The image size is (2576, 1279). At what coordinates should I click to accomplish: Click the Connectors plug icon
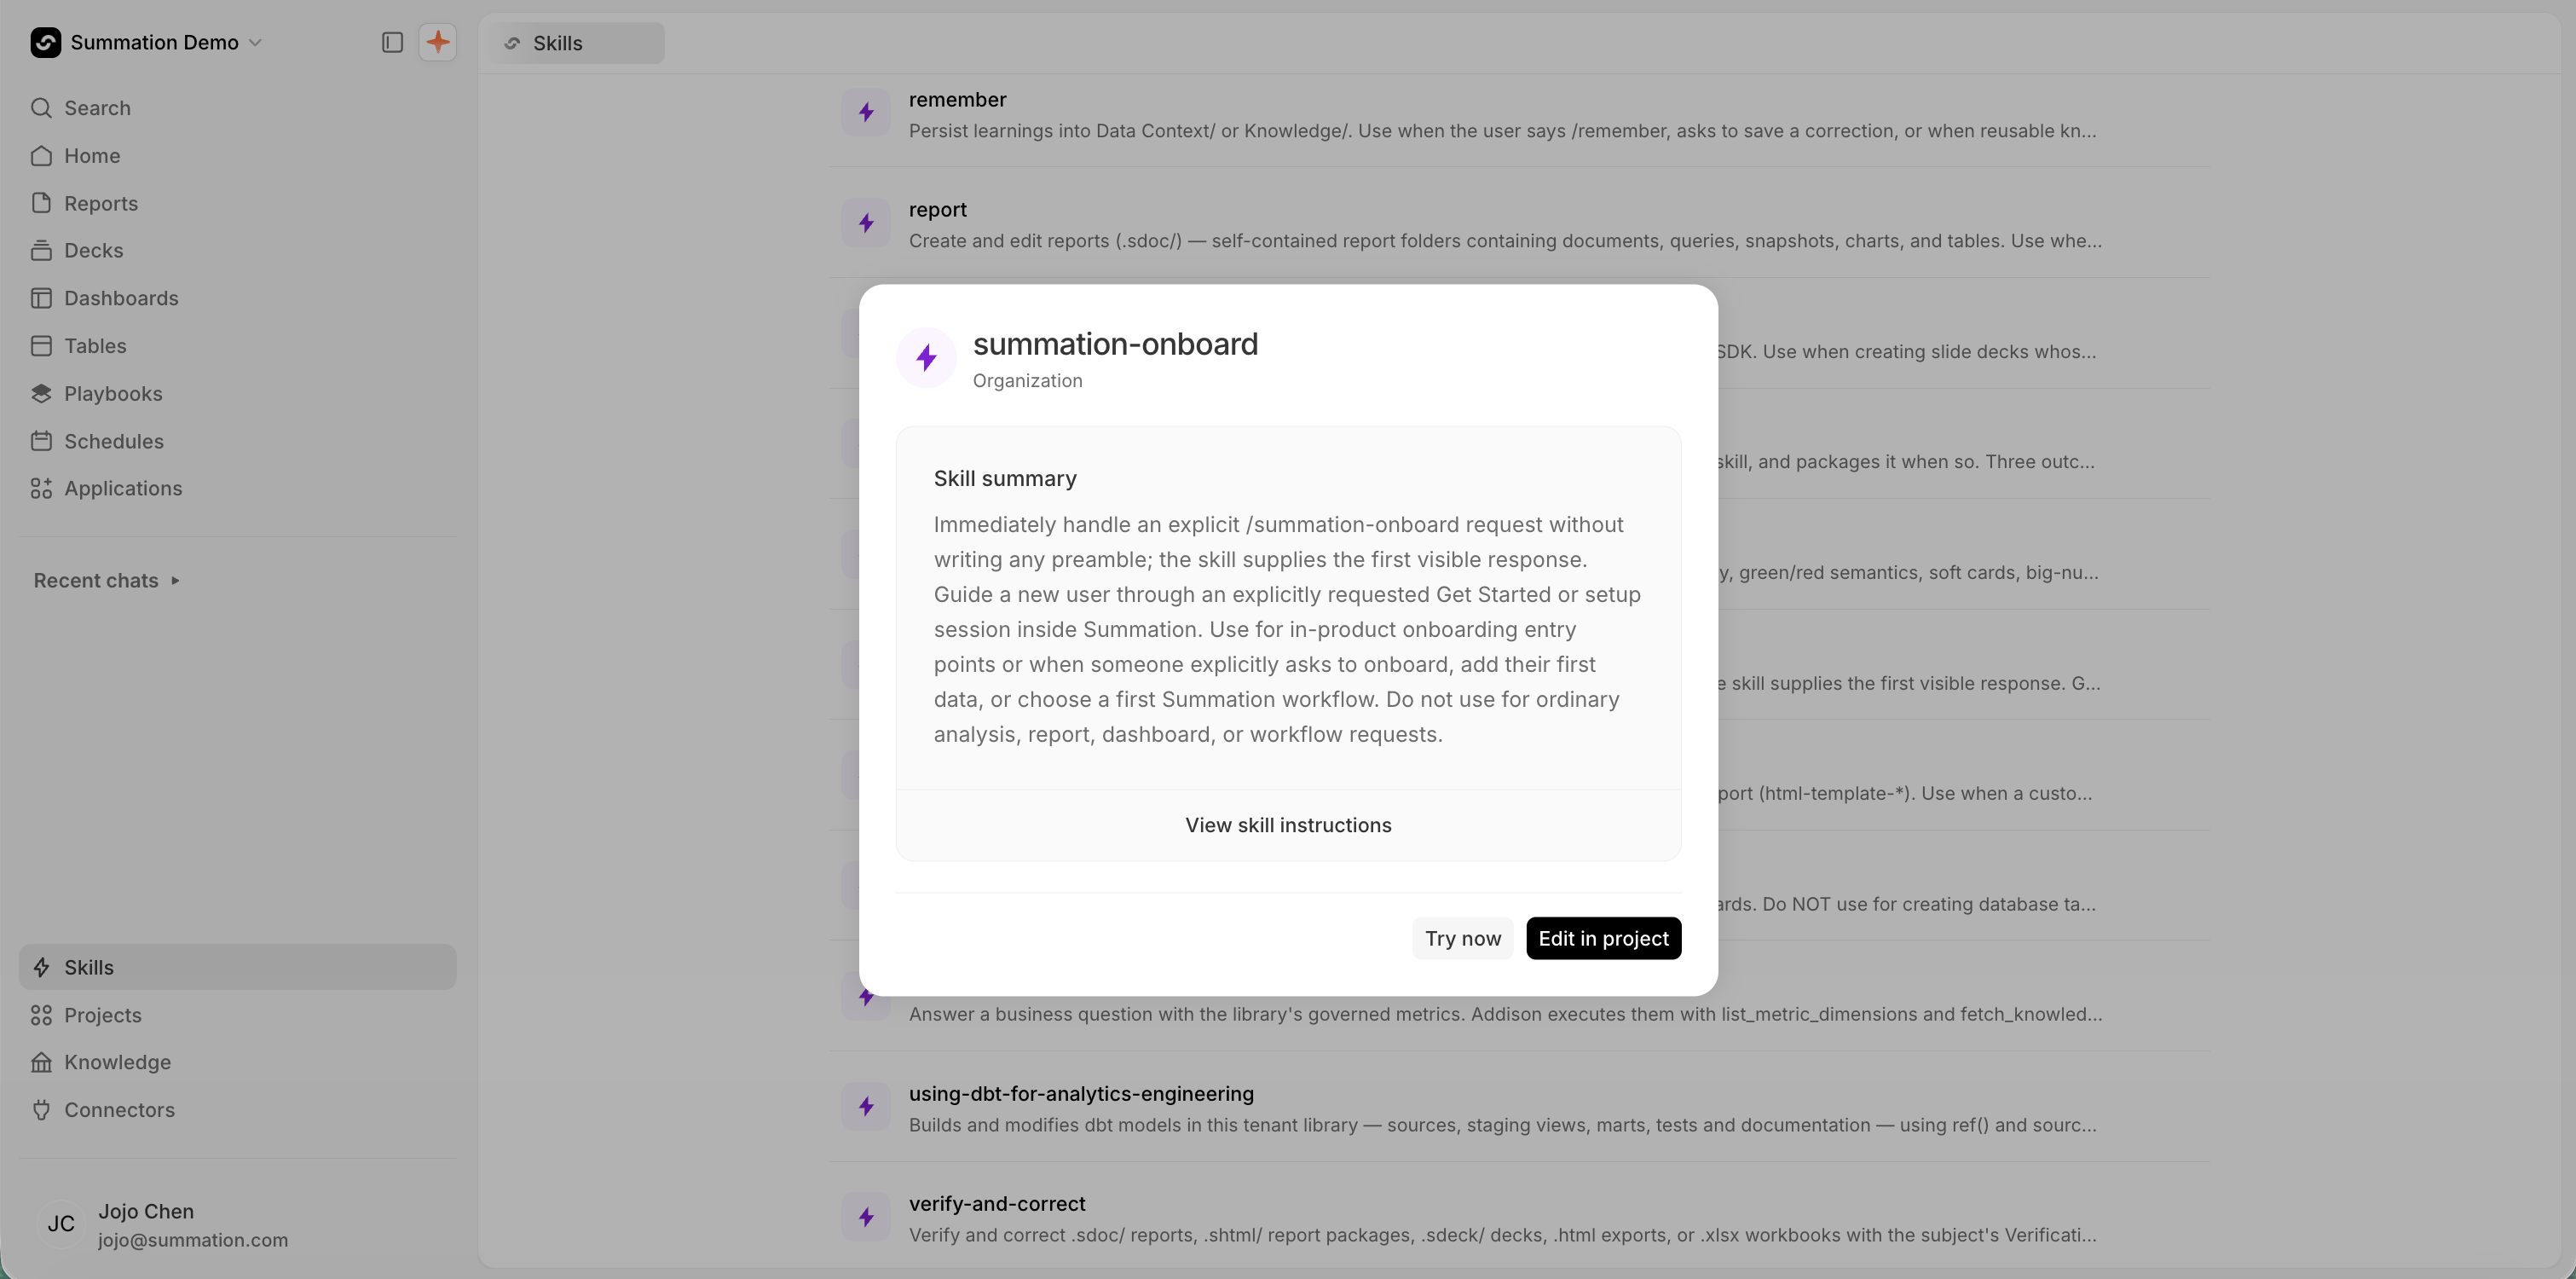pyautogui.click(x=41, y=1110)
